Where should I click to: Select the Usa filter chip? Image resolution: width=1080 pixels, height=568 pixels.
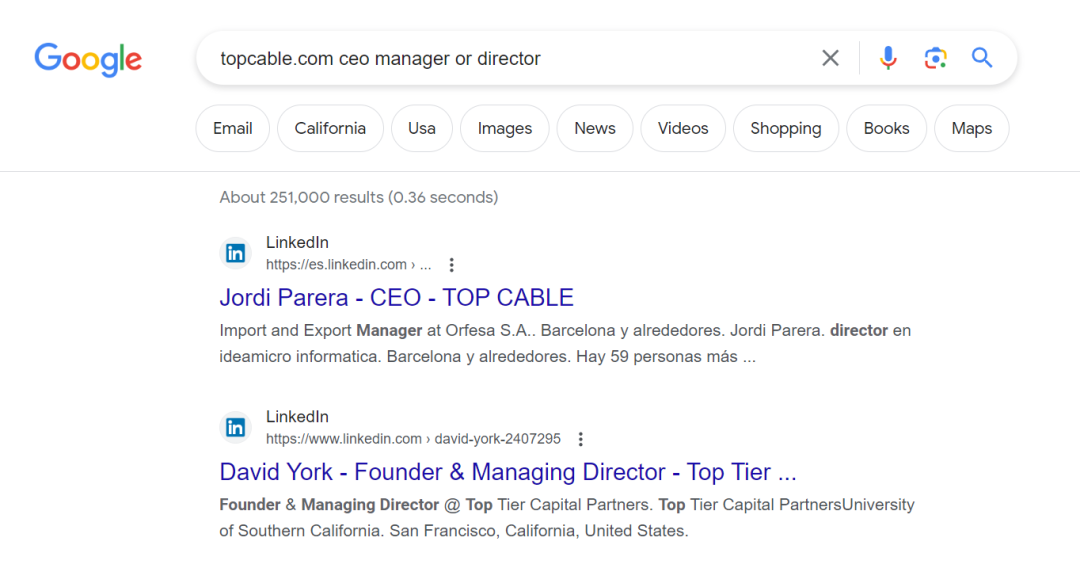(422, 128)
